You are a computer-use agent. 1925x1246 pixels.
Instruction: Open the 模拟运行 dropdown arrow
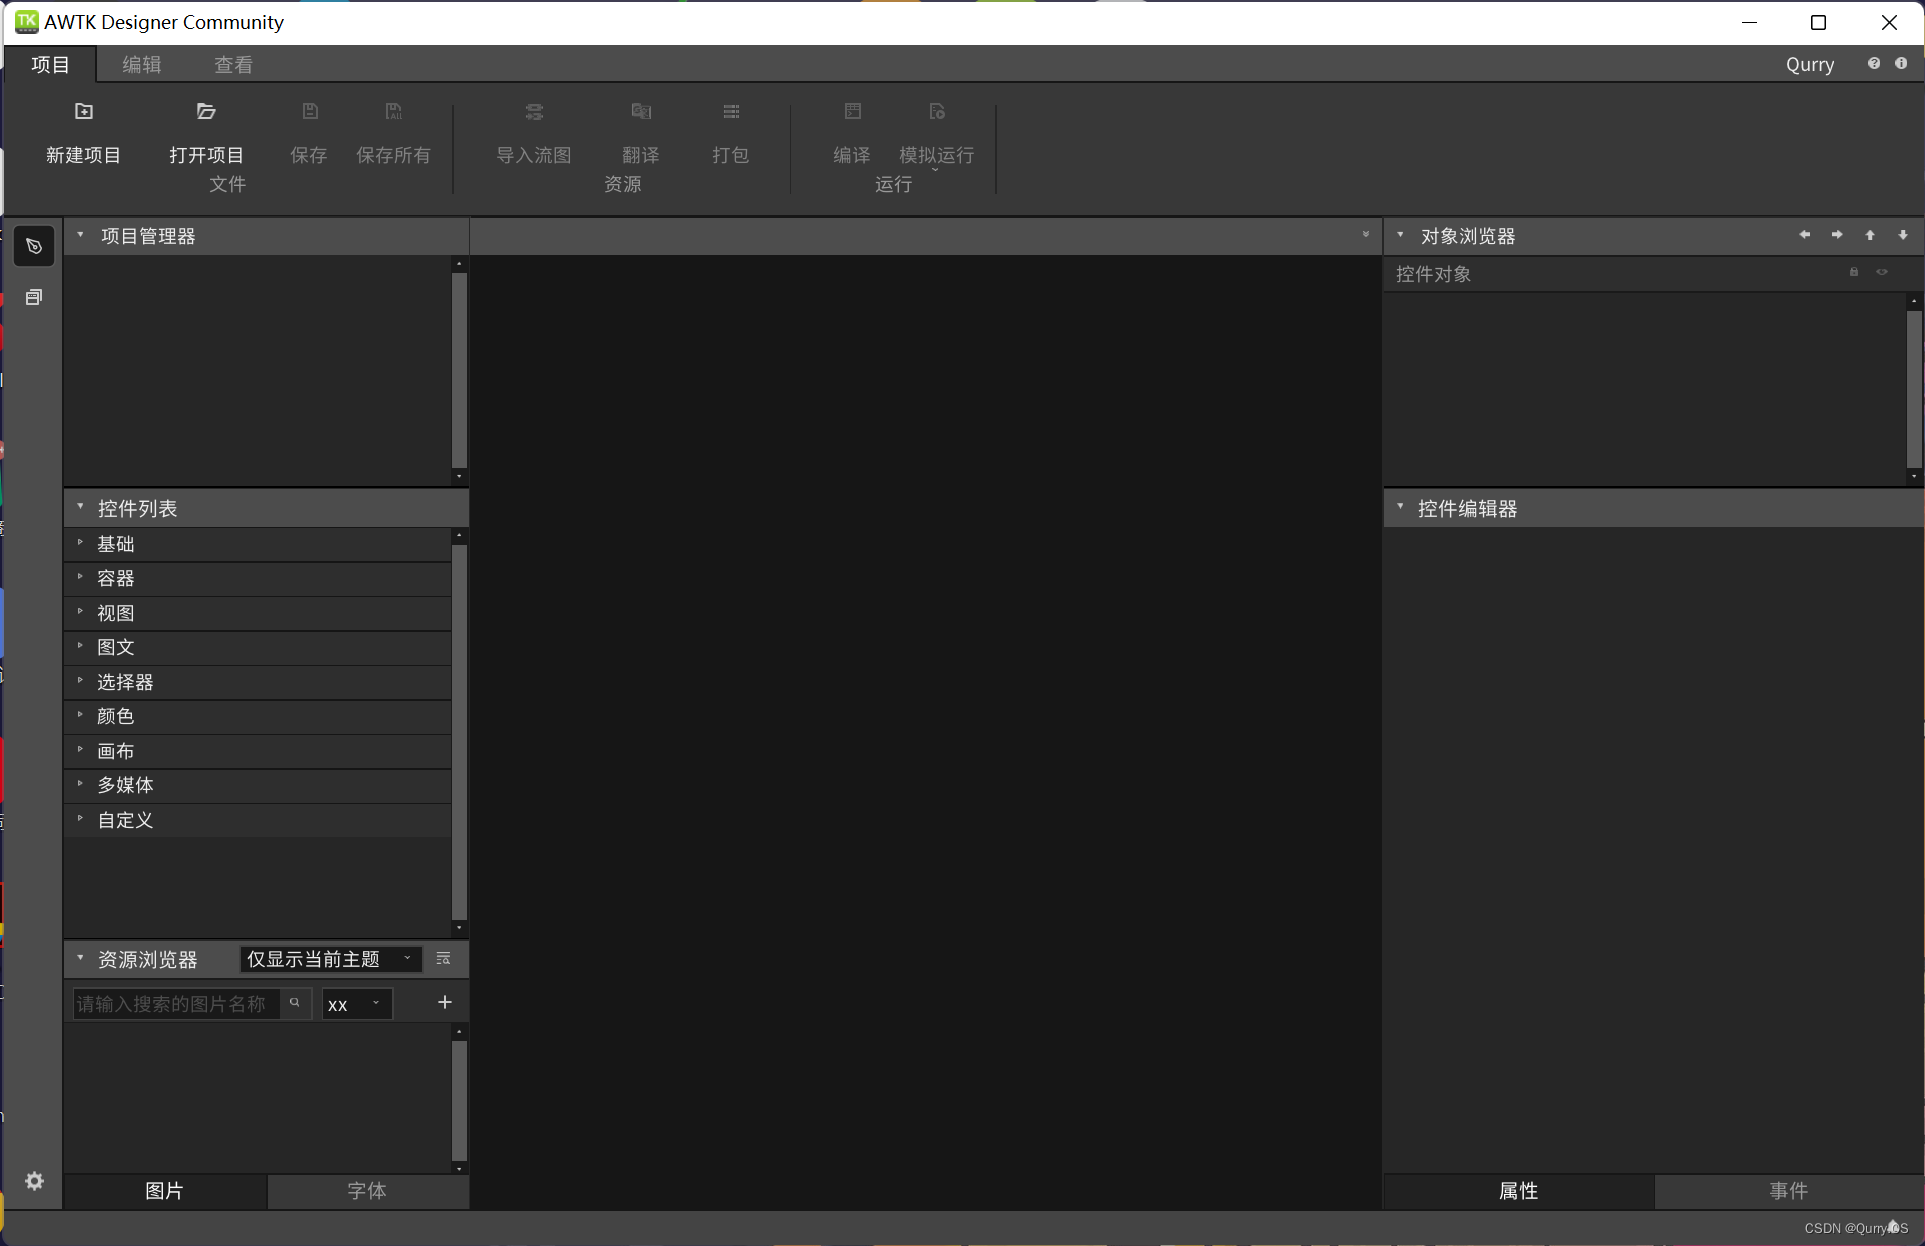pyautogui.click(x=936, y=171)
